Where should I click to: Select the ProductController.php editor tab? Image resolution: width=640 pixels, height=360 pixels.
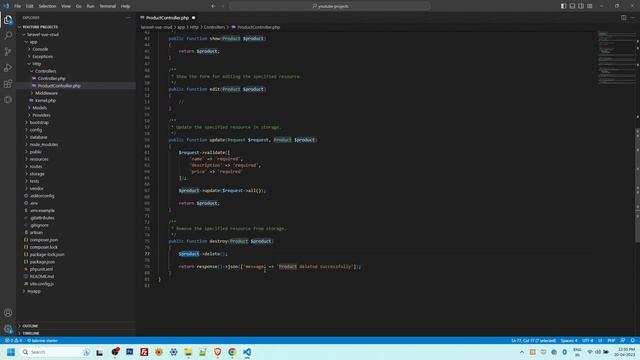tap(167, 18)
